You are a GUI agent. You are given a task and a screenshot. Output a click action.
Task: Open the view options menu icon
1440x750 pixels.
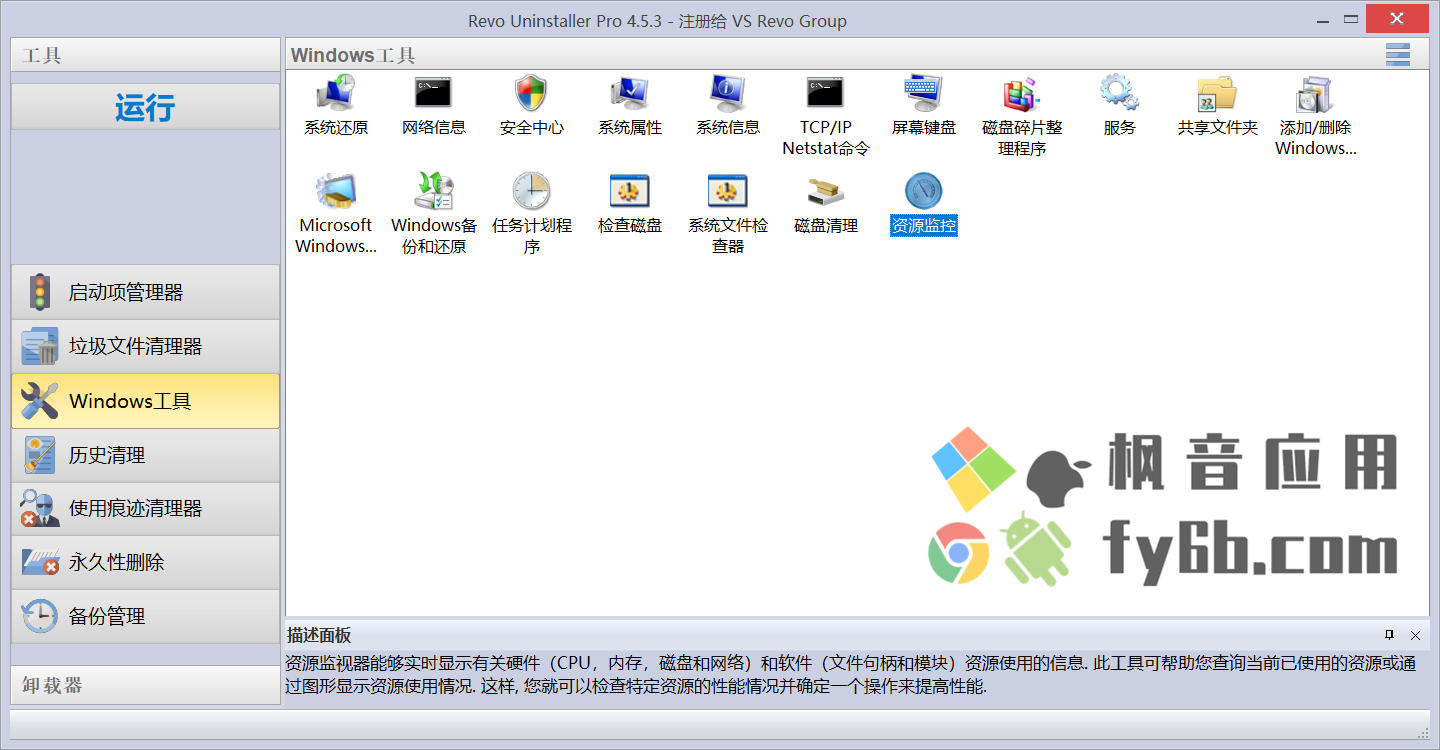[x=1398, y=55]
